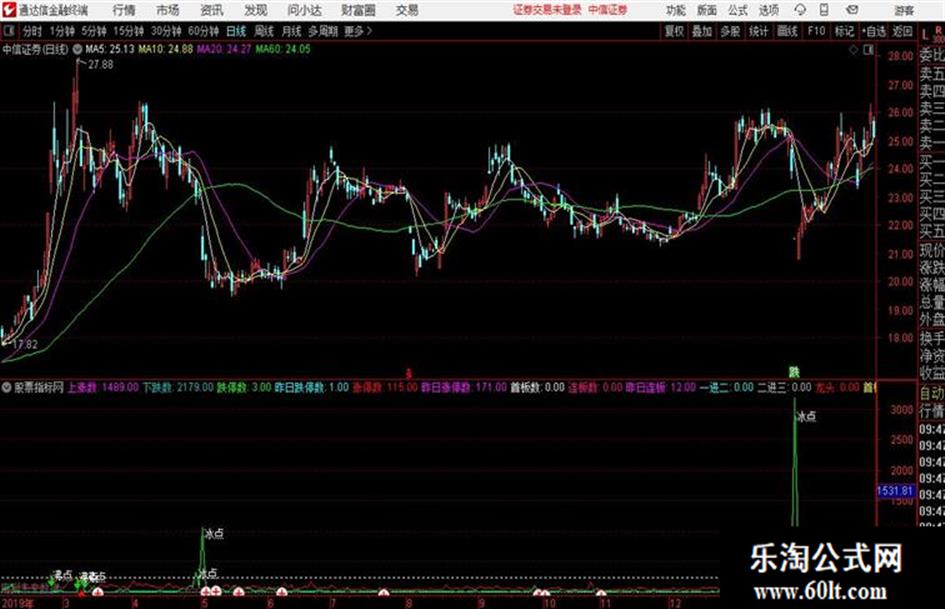
Task: Switch to the 分时 period tab
Action: (33, 31)
